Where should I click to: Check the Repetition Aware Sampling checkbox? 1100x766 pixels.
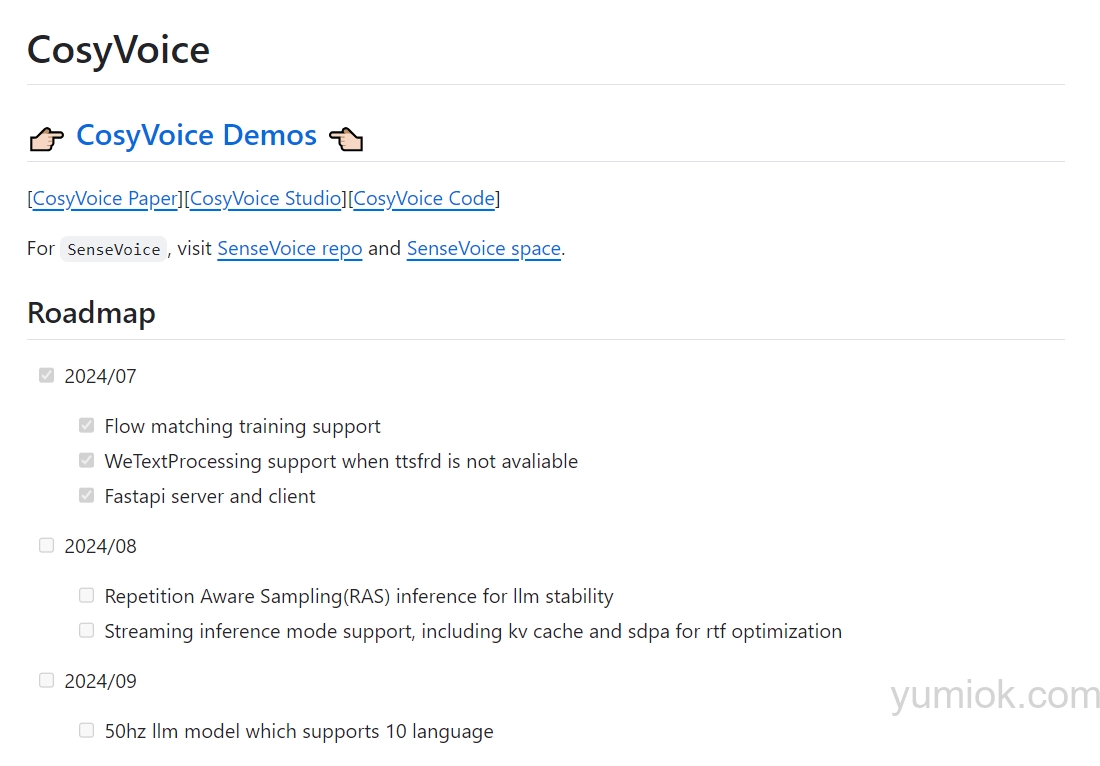click(x=86, y=596)
